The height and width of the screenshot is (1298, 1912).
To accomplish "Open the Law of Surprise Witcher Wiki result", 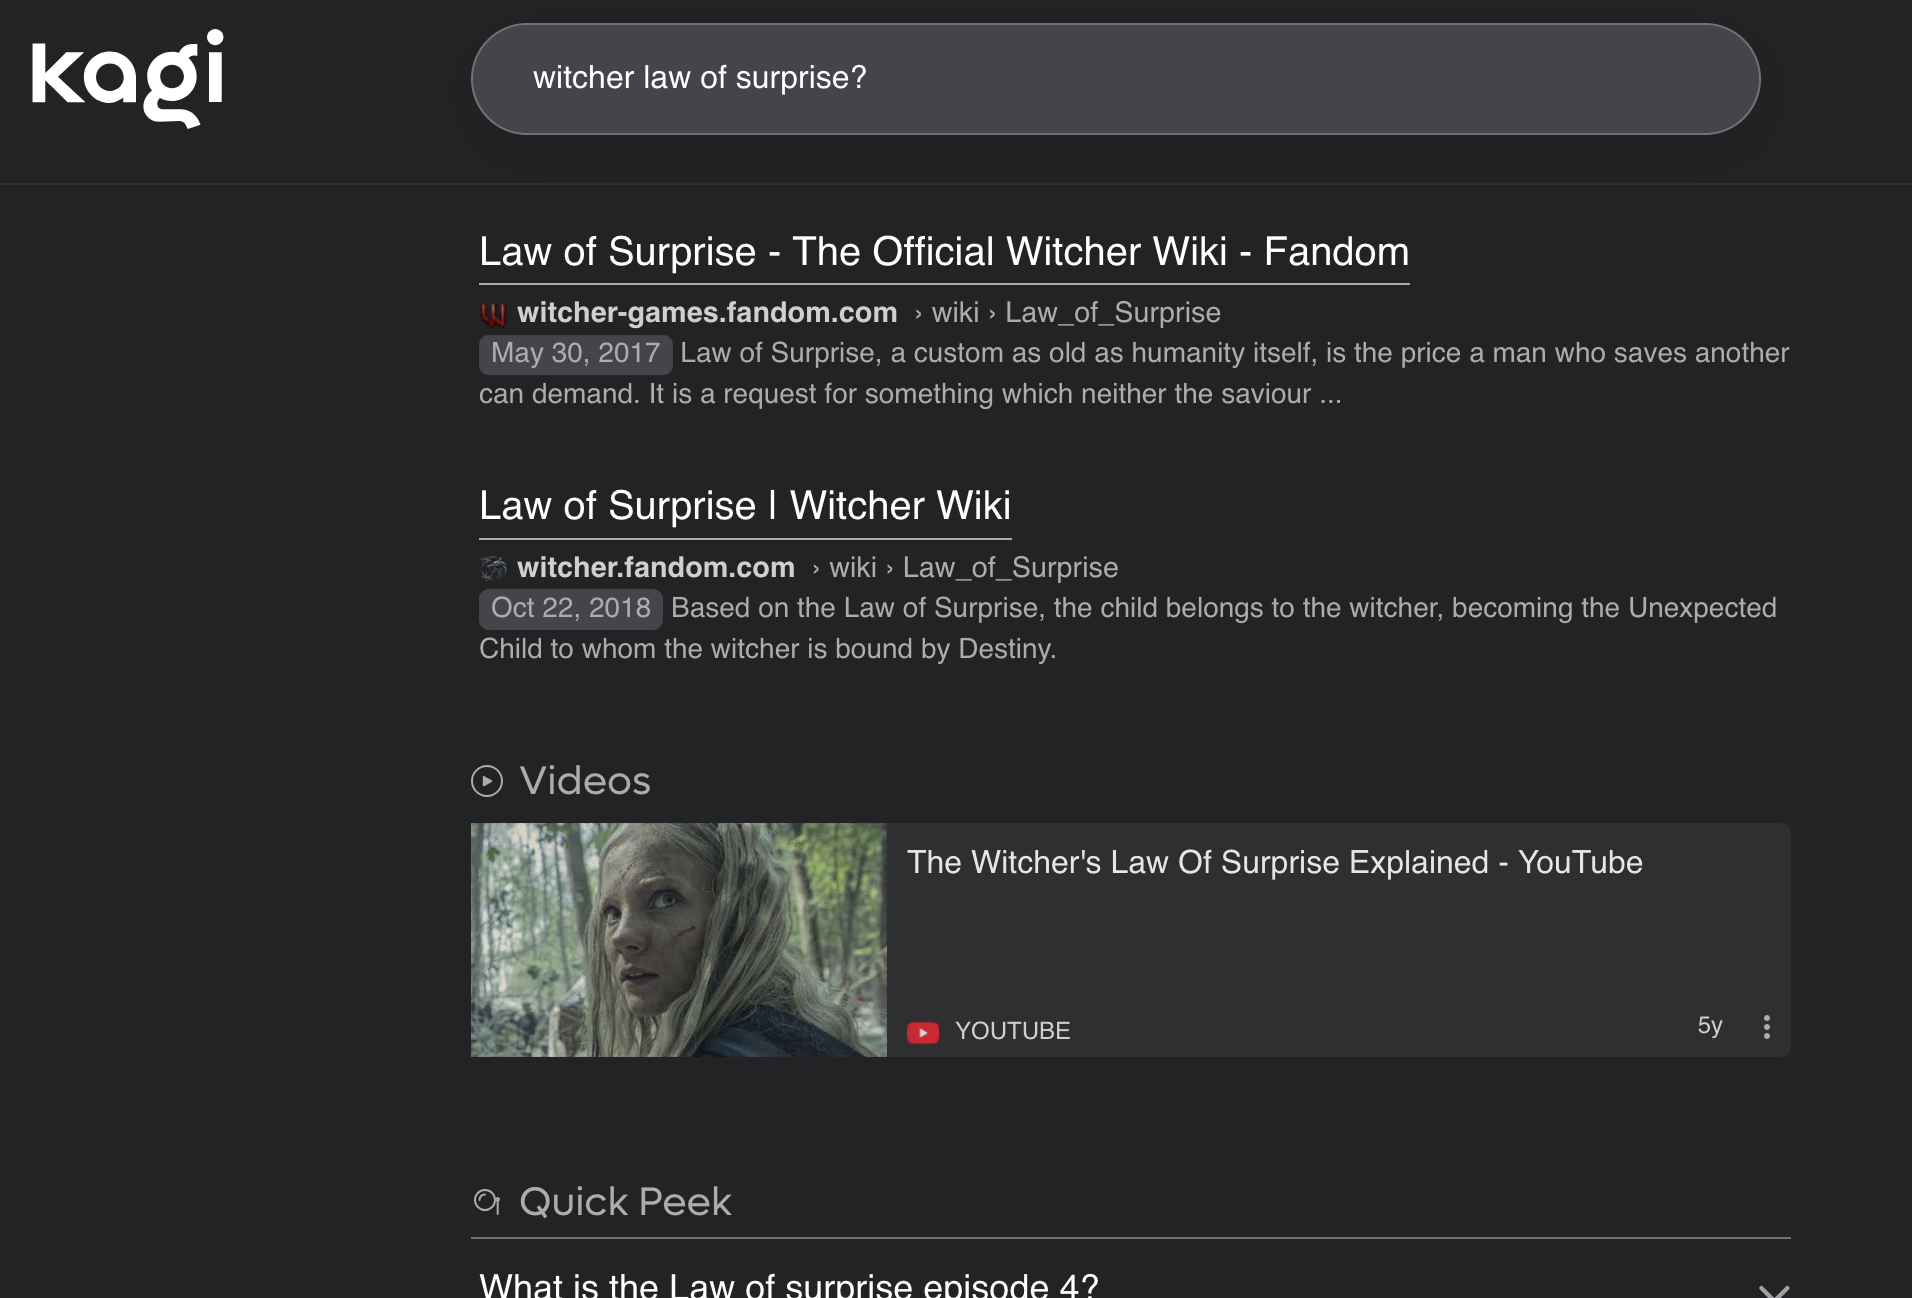I will 744,506.
